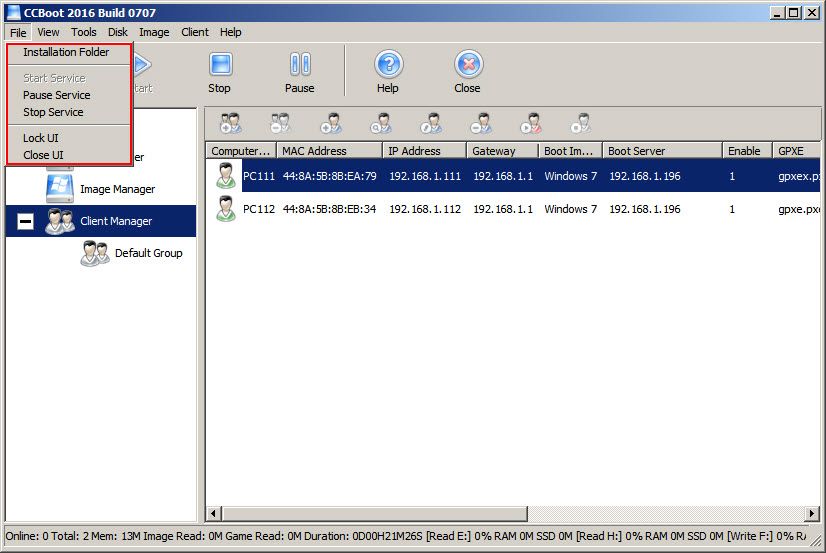Click the Boot Im... column header
826x553 pixels.
[x=571, y=151]
